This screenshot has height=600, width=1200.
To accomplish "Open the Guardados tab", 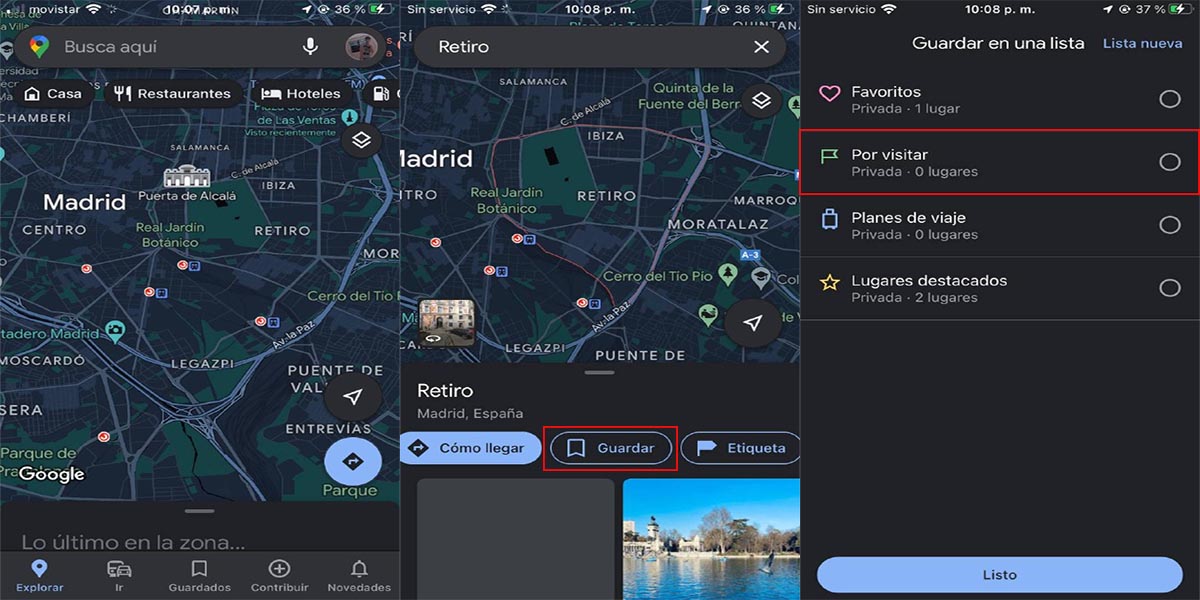I will tap(199, 576).
